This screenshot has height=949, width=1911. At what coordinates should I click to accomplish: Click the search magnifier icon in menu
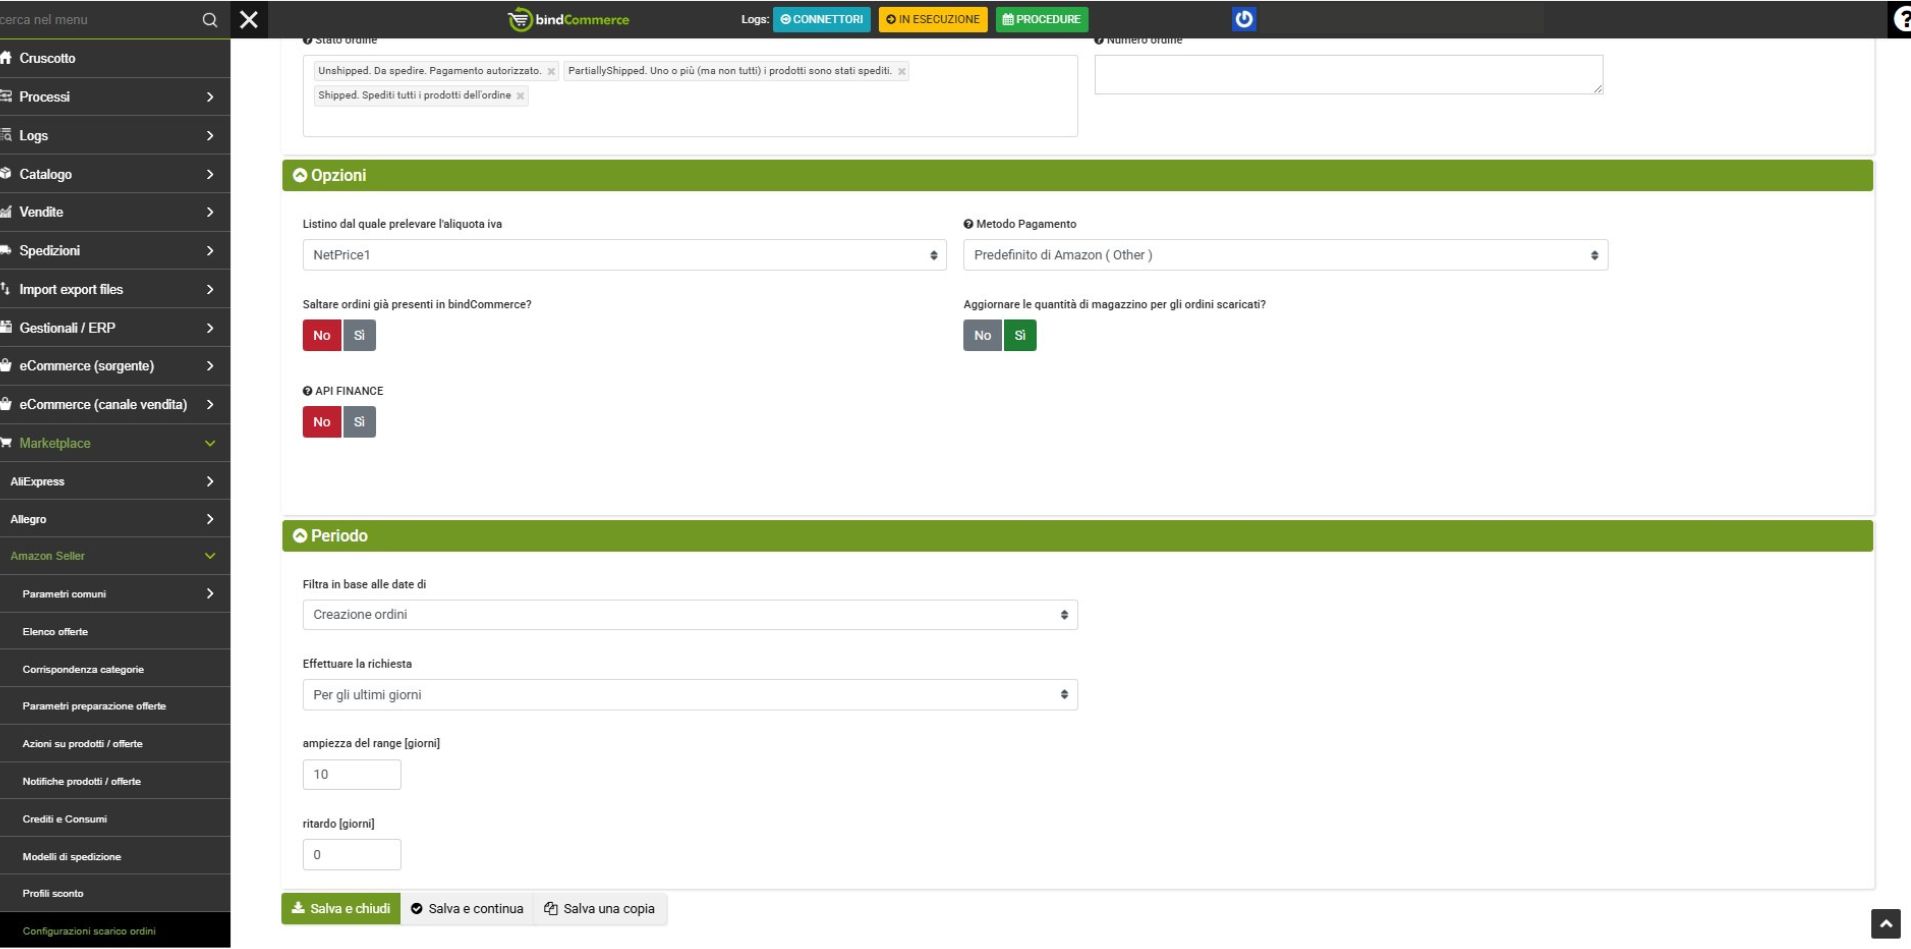tap(209, 20)
